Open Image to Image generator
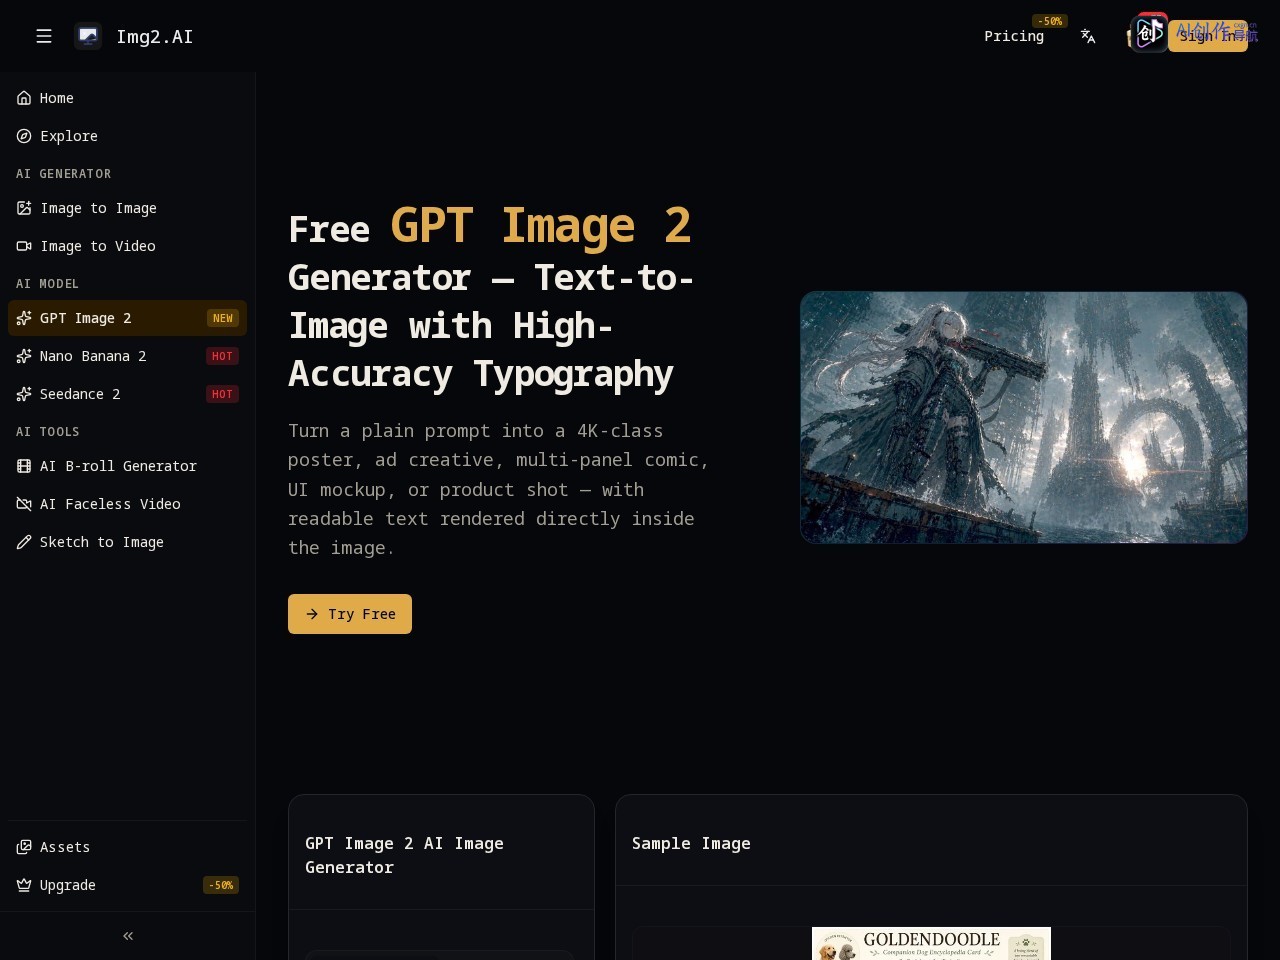Image resolution: width=1280 pixels, height=960 pixels. [x=127, y=208]
